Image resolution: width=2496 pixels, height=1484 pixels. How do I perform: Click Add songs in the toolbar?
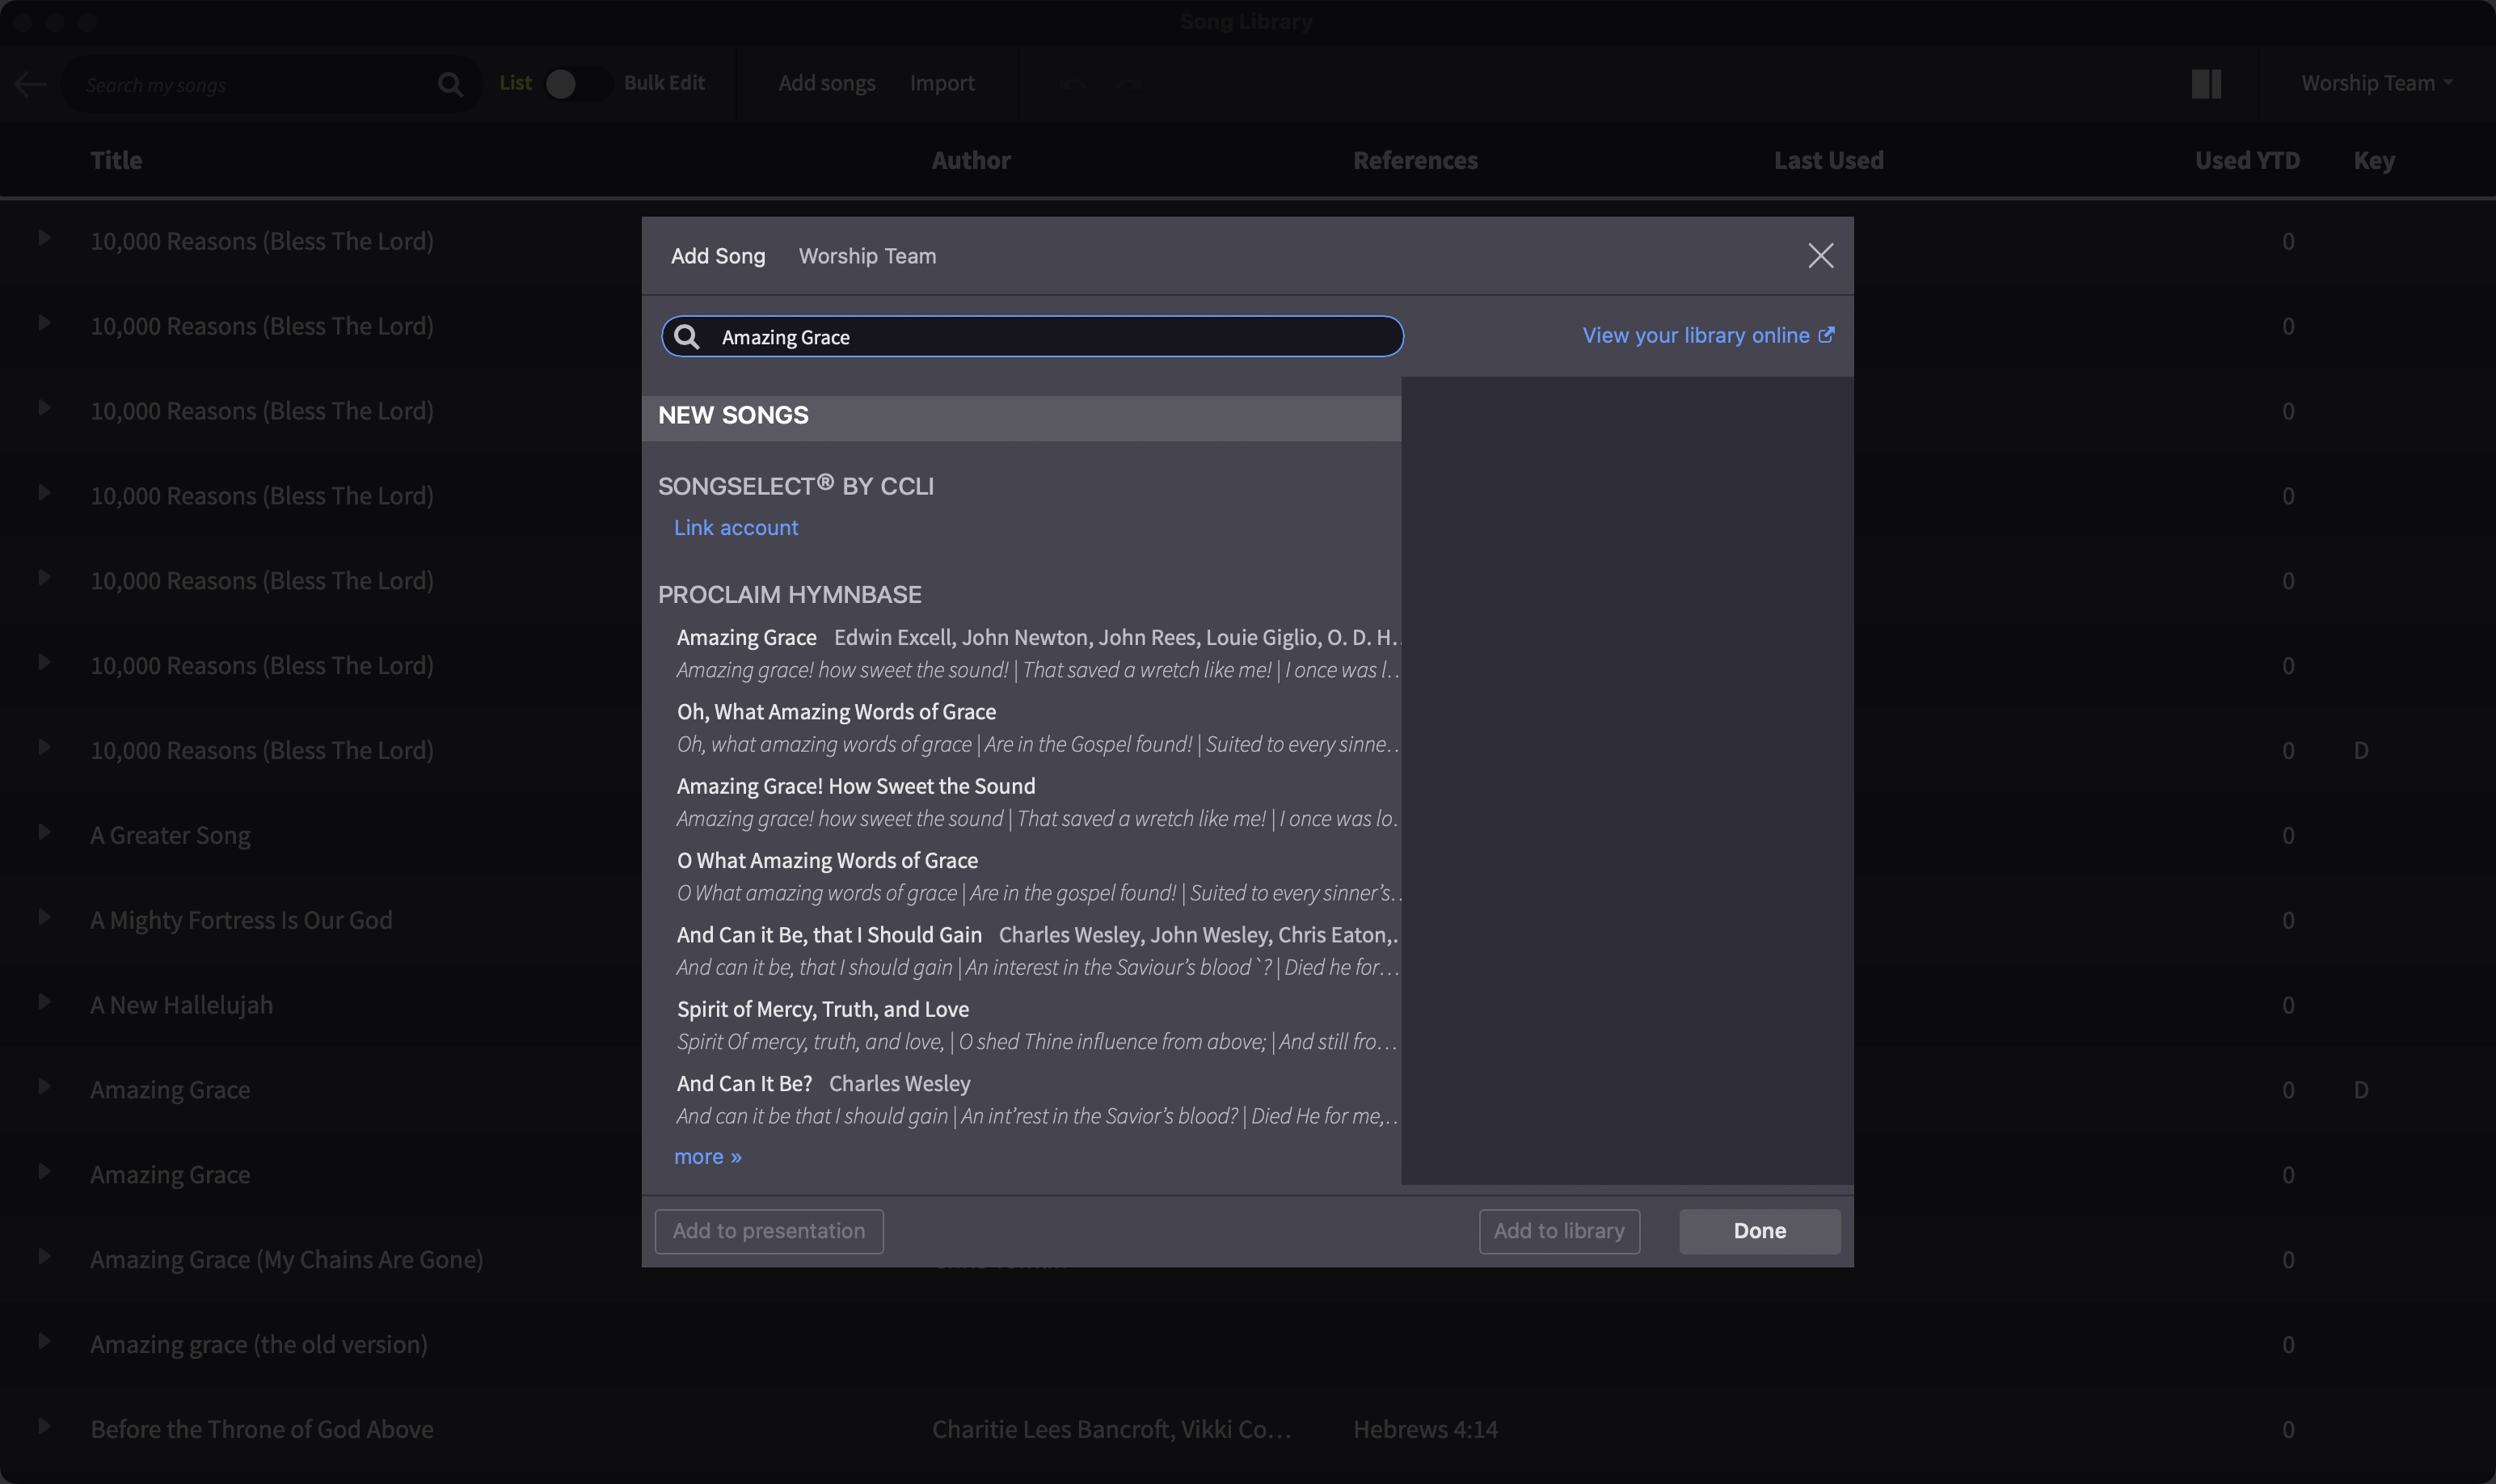coord(827,83)
